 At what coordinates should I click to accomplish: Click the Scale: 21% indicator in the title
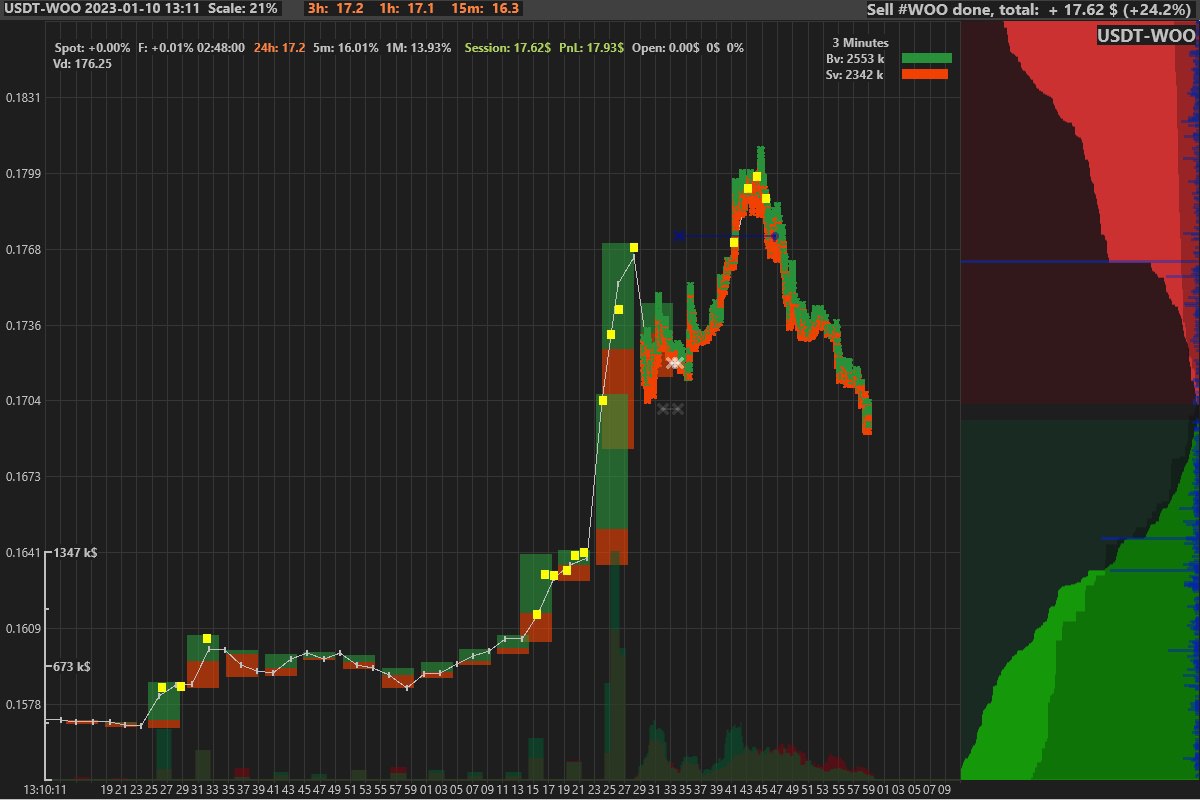tap(243, 8)
